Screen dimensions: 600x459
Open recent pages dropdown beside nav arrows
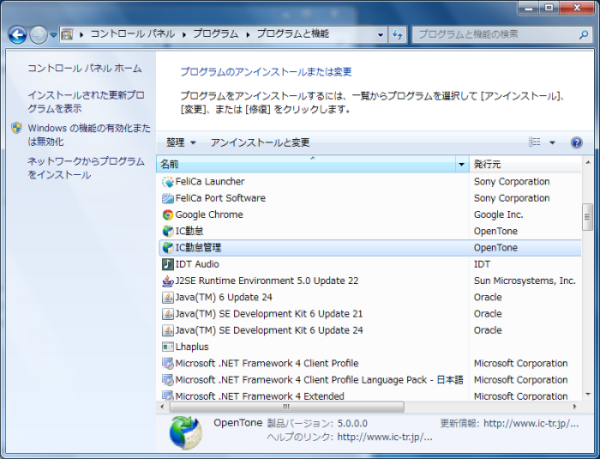54,35
